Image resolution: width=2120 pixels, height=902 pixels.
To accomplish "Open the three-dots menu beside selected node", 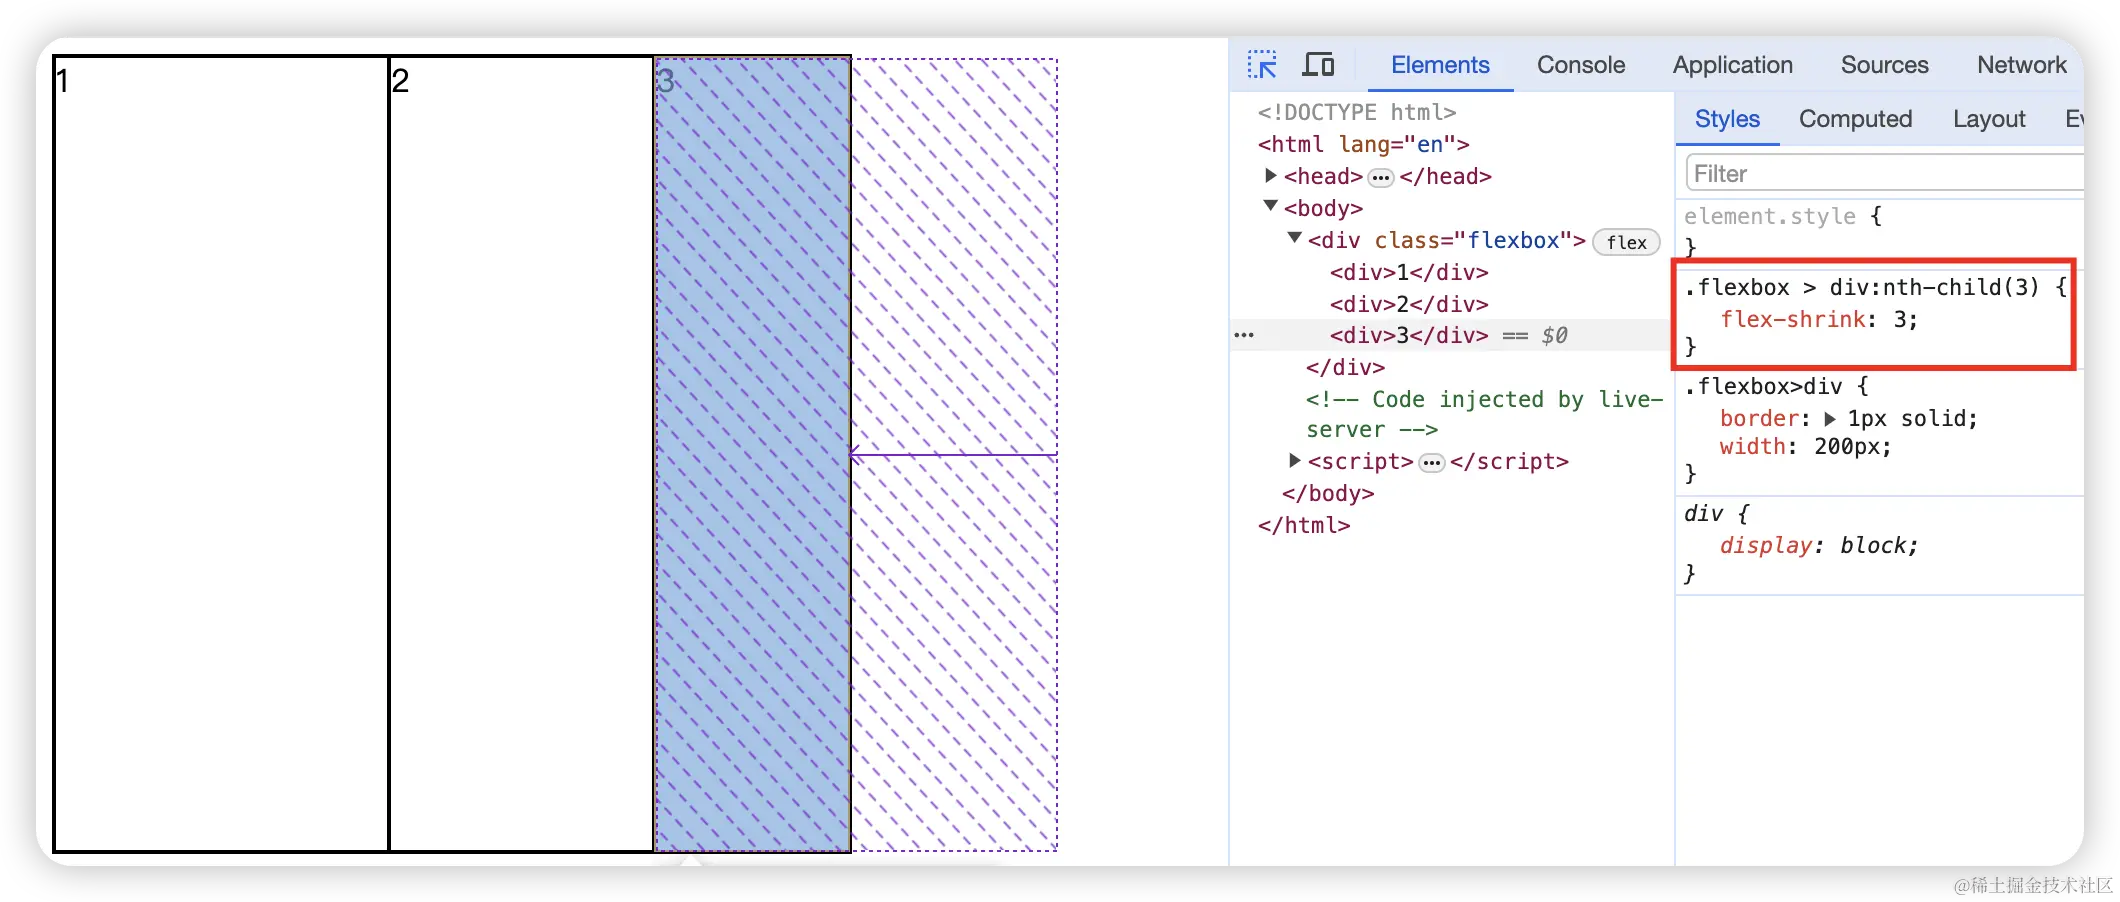I will coord(1244,335).
